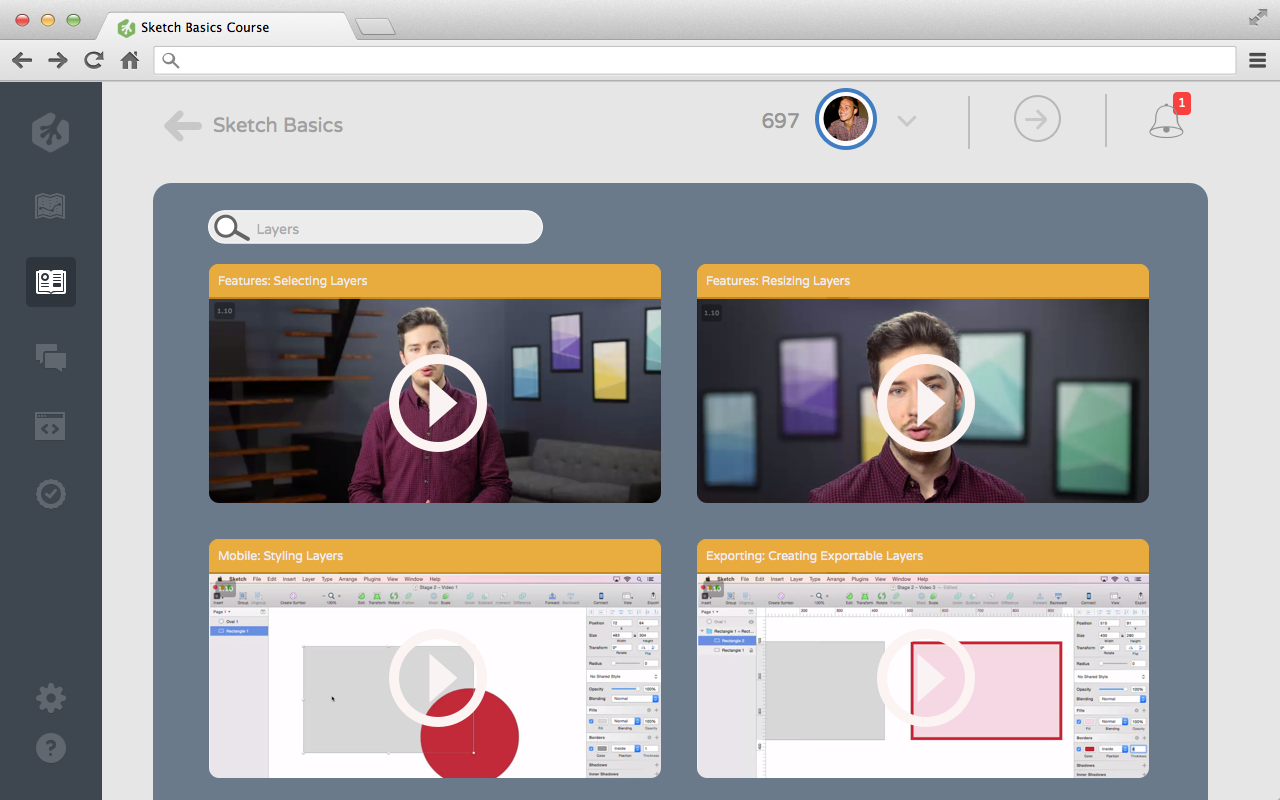Click the browser back button

tap(22, 60)
